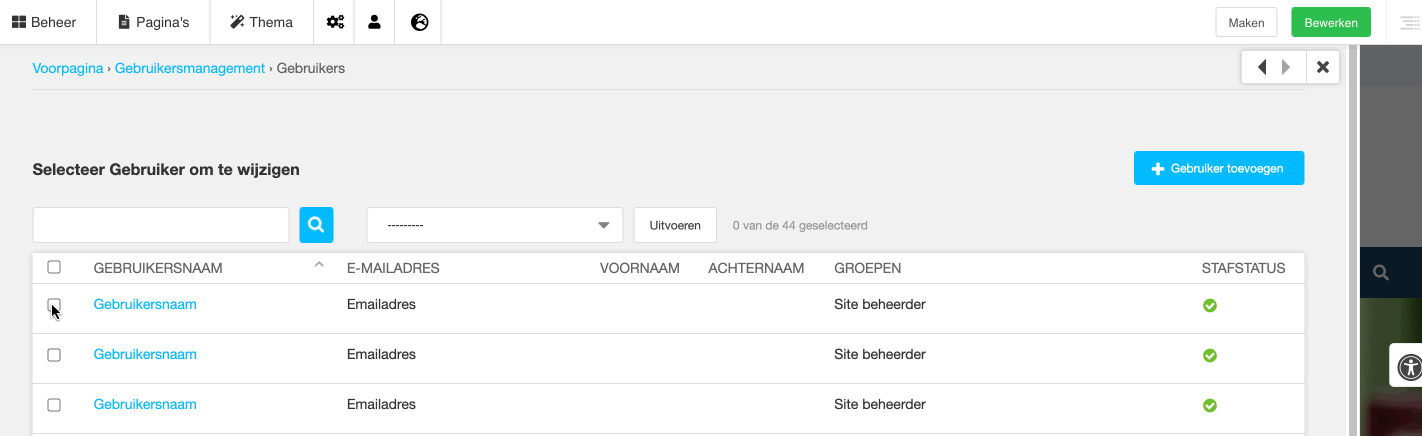Click the Groepen column header
The height and width of the screenshot is (436, 1422).
coord(867,268)
